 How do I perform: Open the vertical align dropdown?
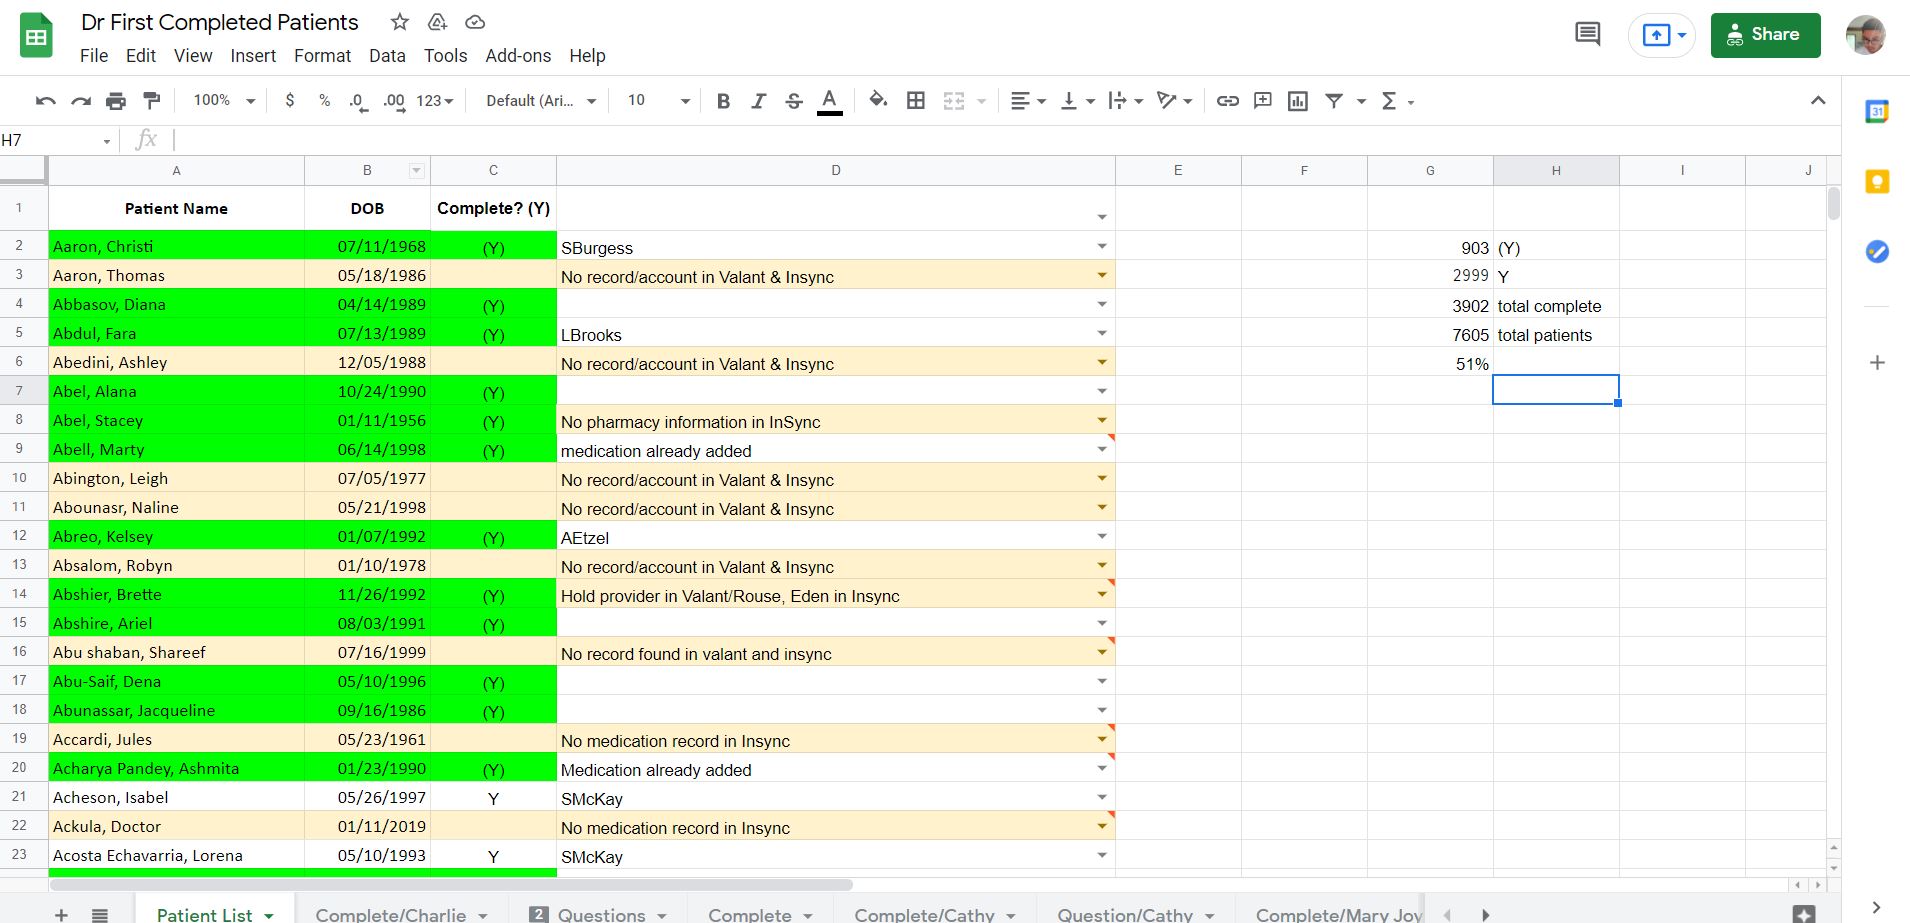(x=1078, y=101)
